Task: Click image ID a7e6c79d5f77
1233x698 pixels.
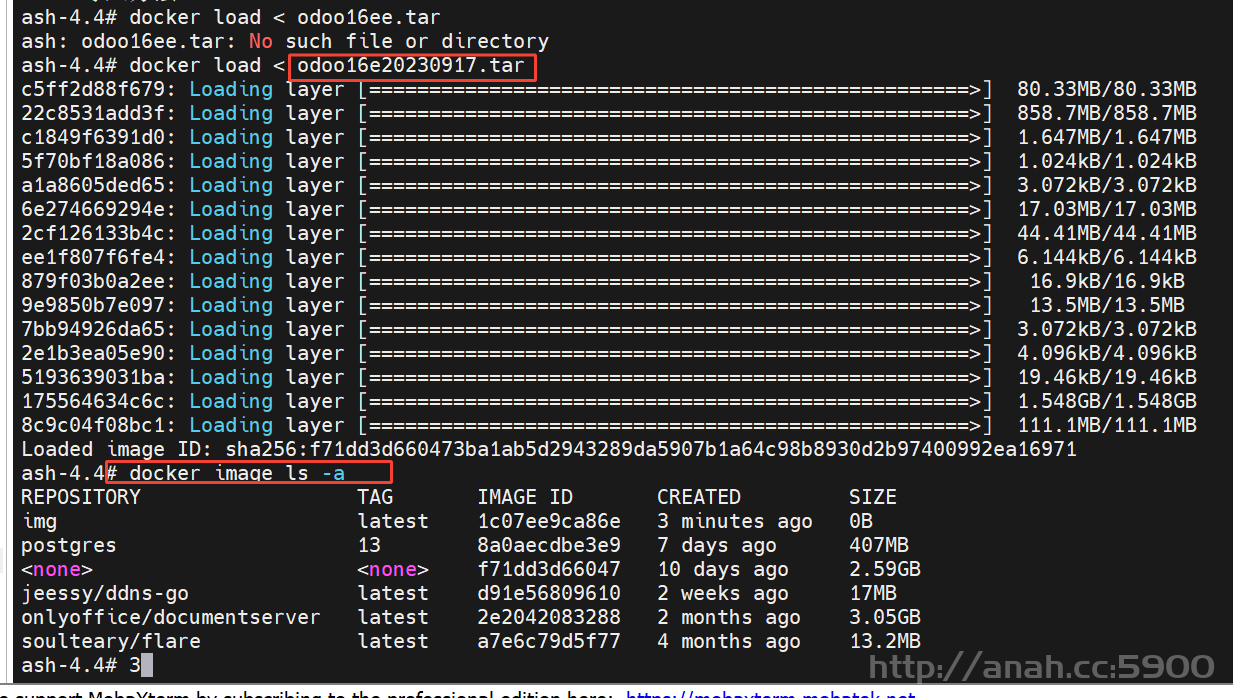Action: point(549,642)
